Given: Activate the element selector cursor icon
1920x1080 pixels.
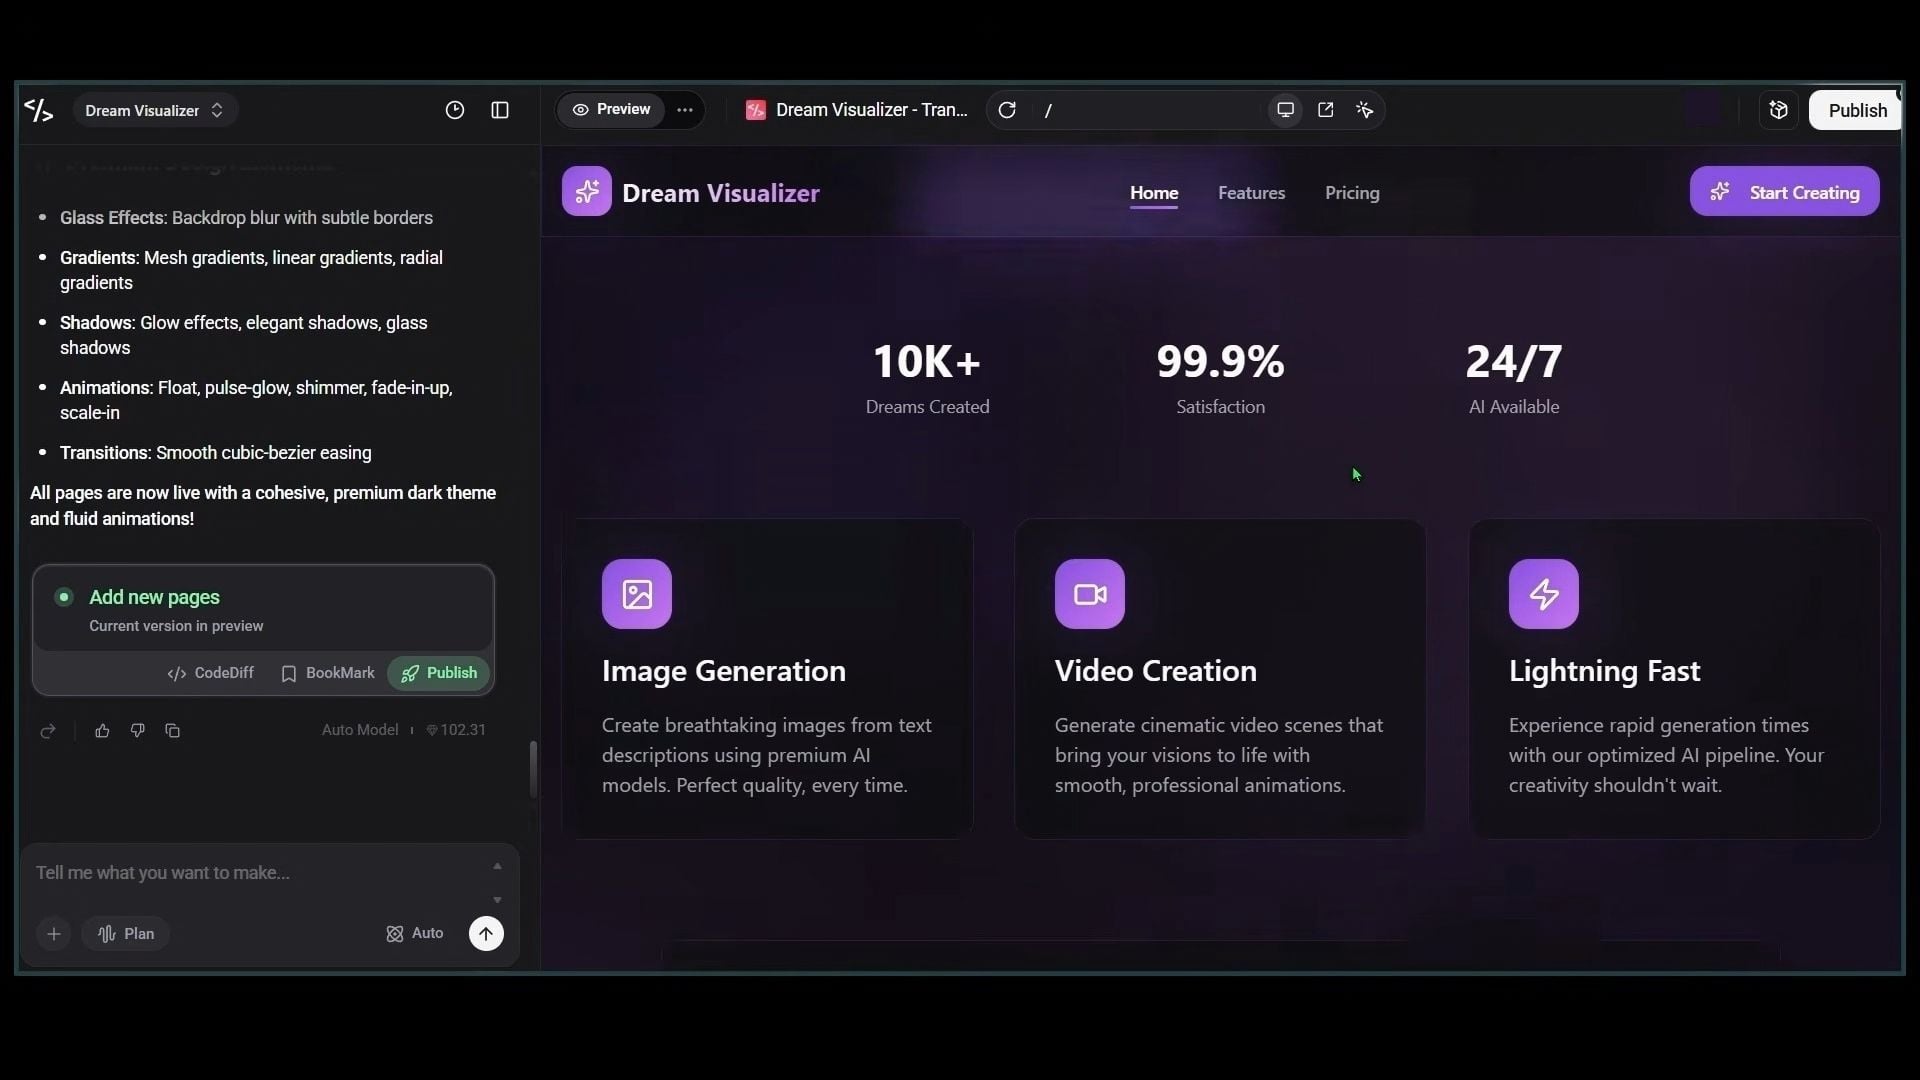Looking at the screenshot, I should [1365, 110].
